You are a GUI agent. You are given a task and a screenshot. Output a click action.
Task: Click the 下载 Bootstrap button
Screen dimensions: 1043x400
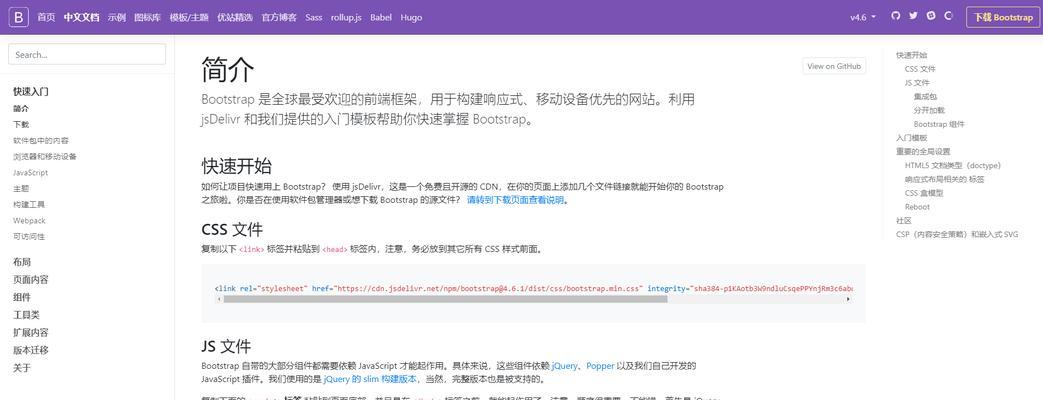pos(1003,17)
